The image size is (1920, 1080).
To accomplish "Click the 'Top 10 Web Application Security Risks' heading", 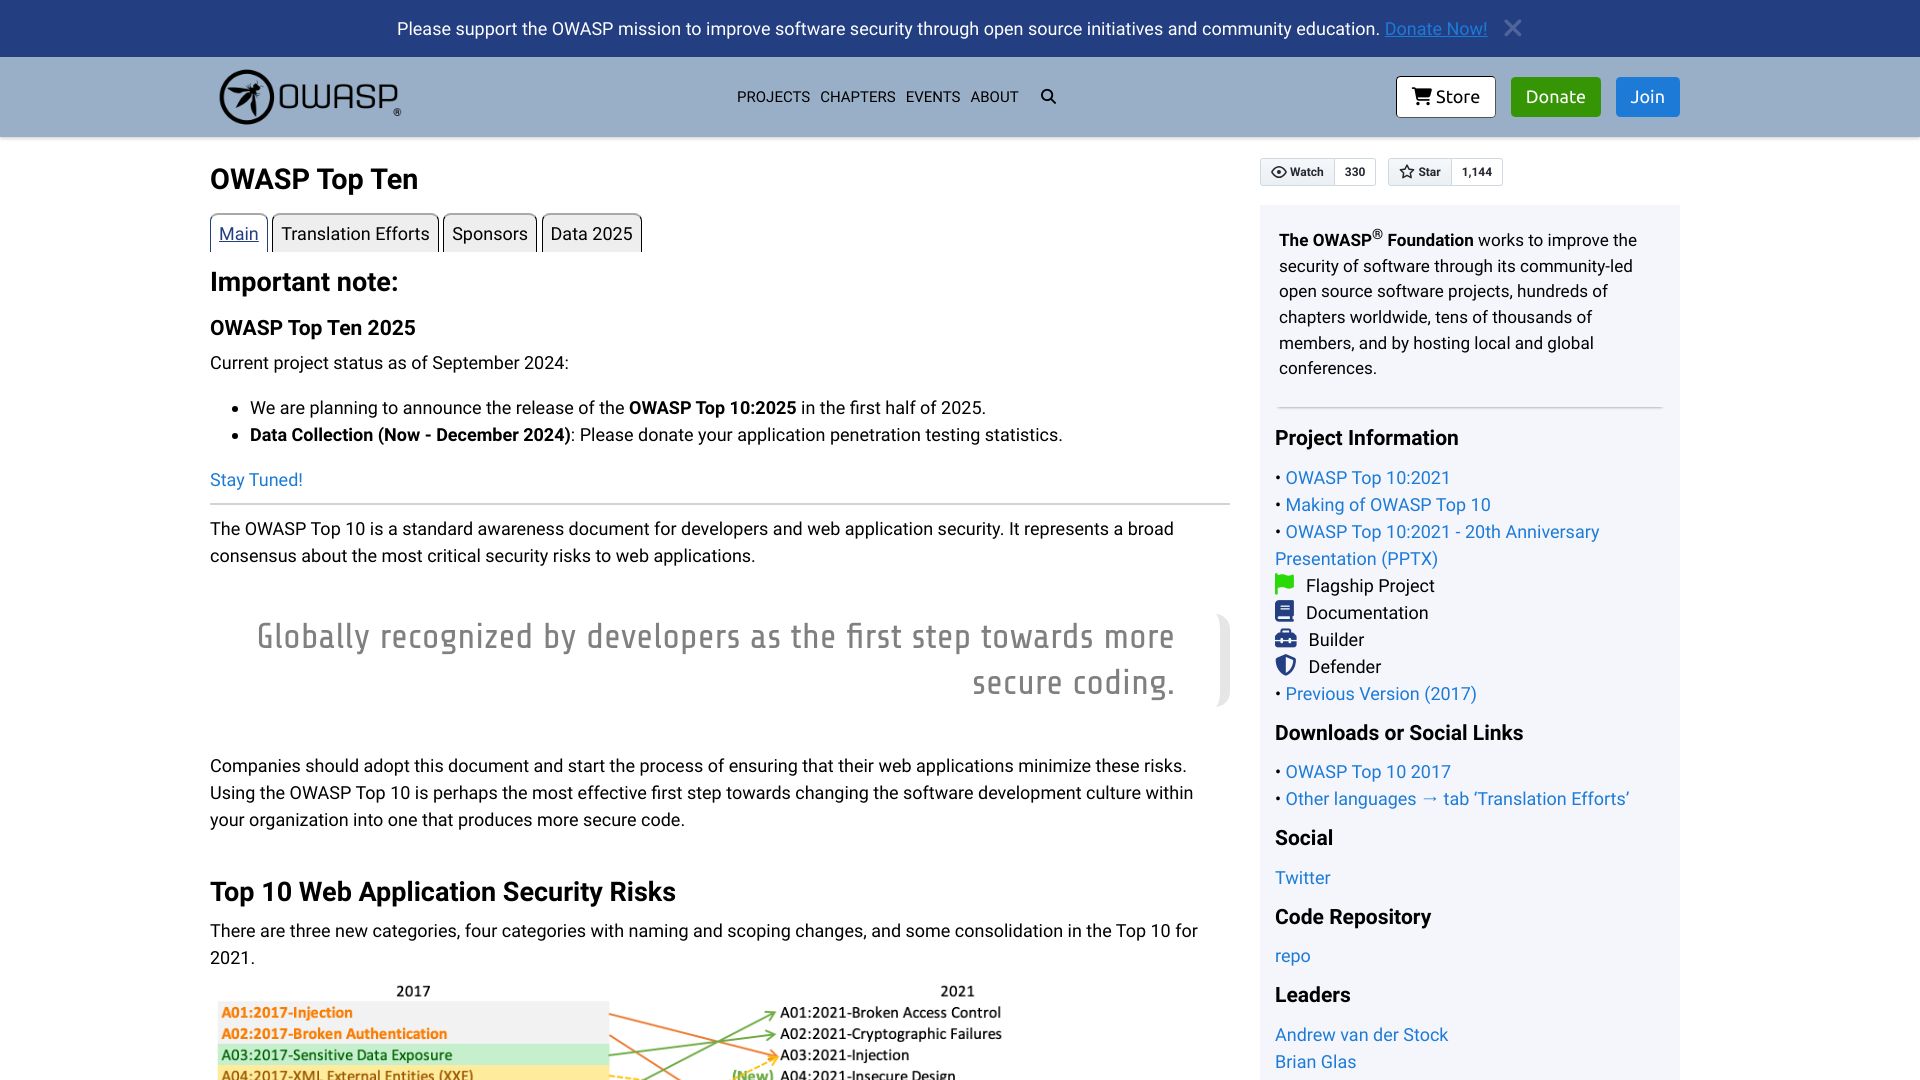I will 443,892.
